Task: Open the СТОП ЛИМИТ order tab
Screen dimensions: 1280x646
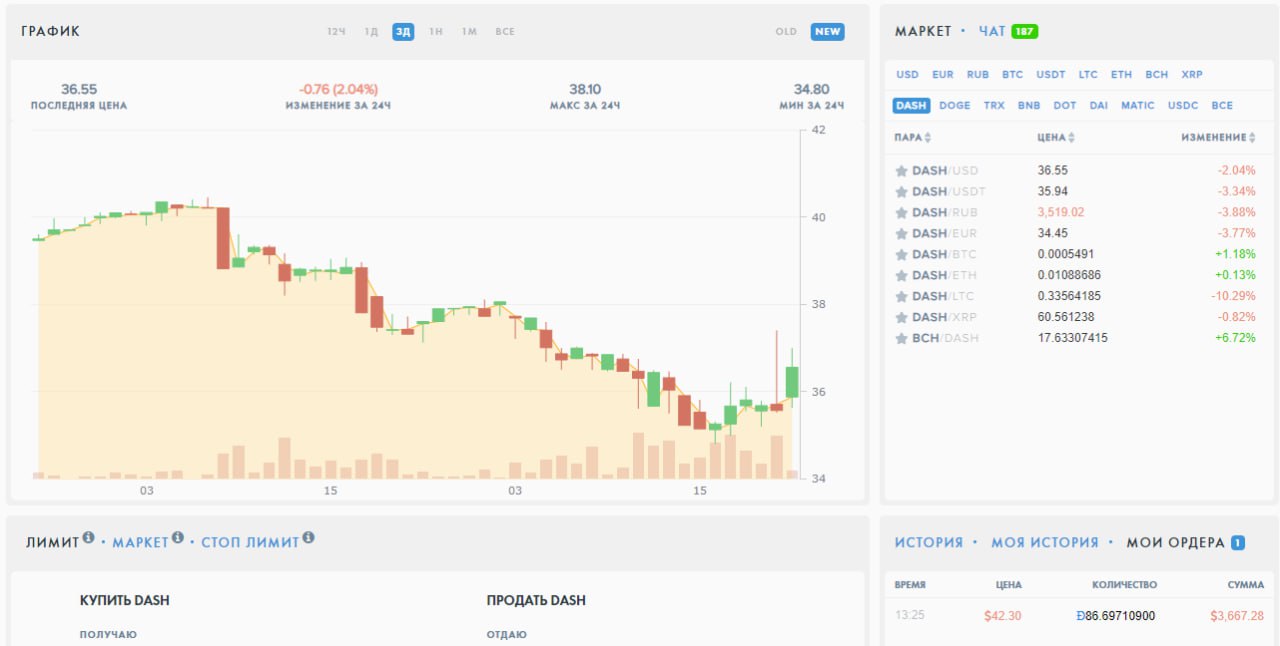Action: (x=250, y=543)
